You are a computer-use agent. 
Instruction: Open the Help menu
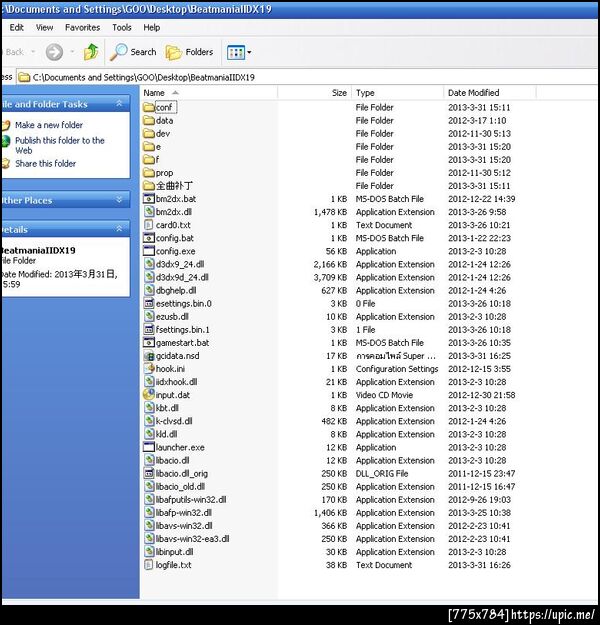pyautogui.click(x=151, y=28)
